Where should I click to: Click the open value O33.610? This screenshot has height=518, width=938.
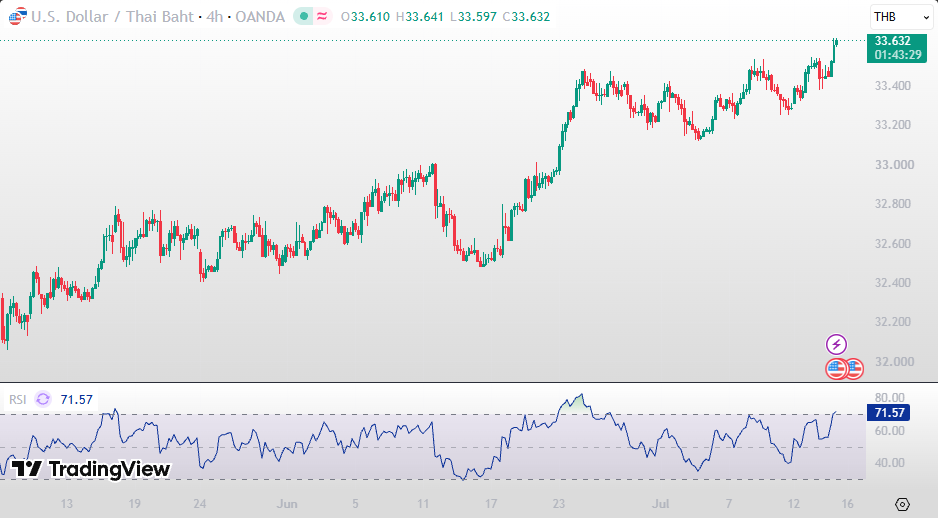click(365, 17)
